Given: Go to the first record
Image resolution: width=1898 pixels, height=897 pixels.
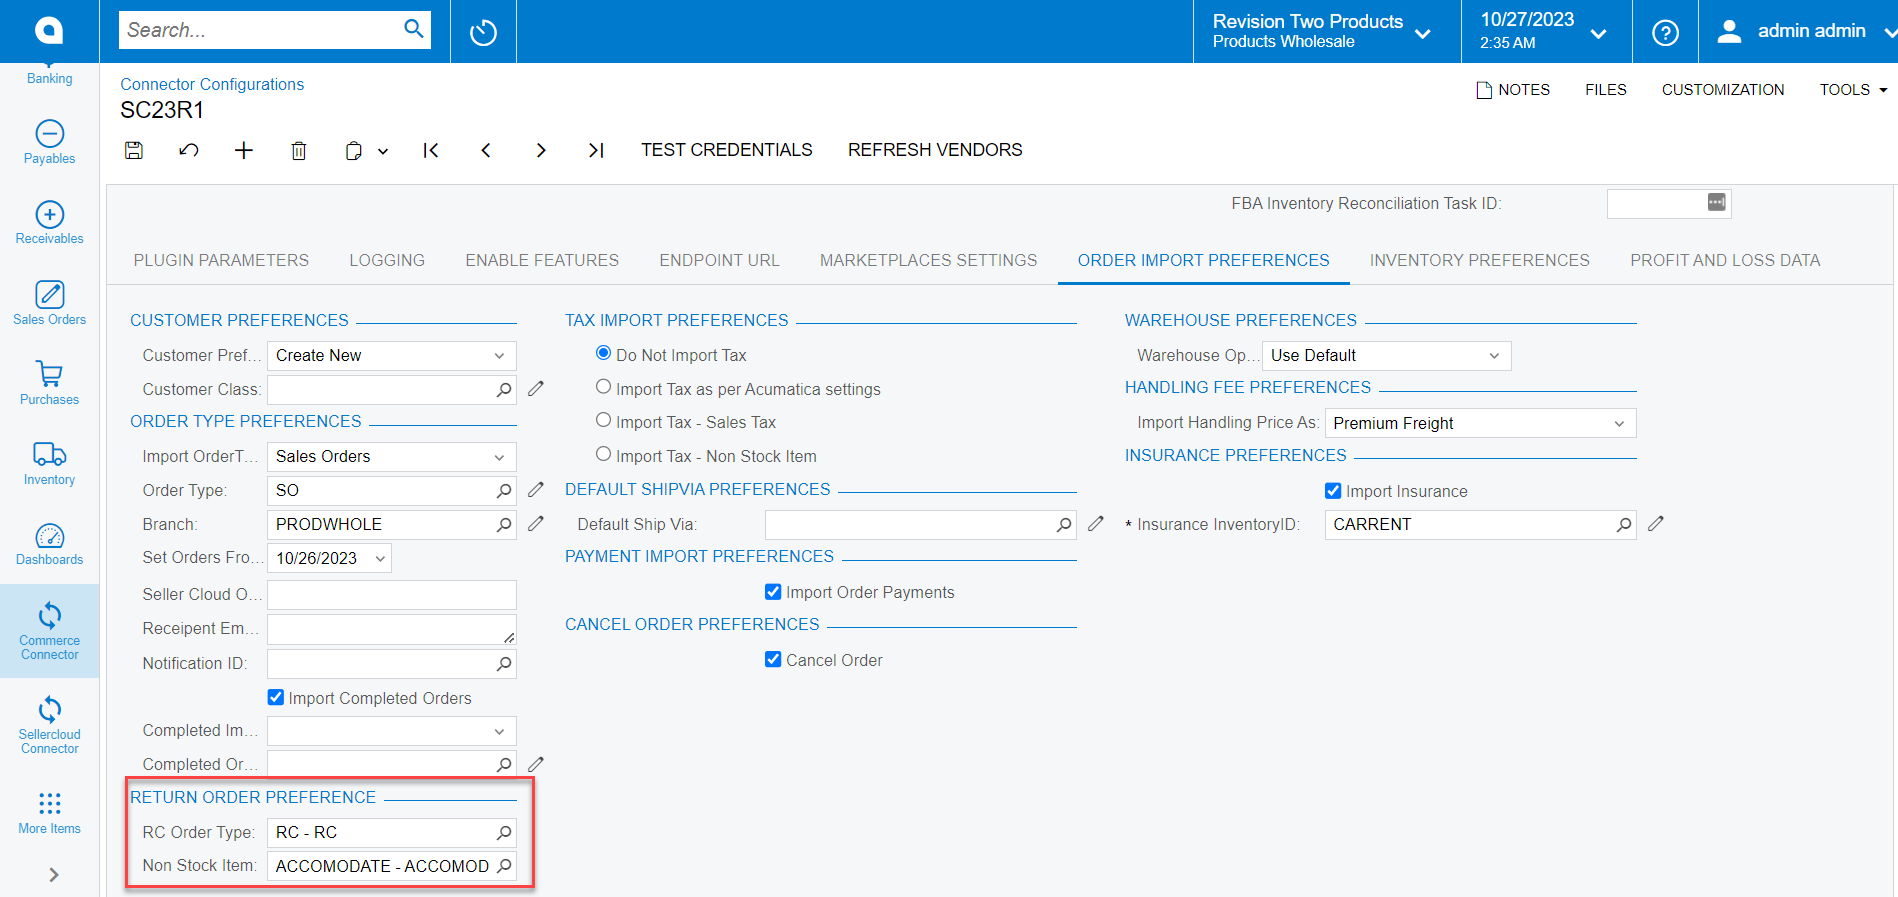Looking at the screenshot, I should coord(431,150).
